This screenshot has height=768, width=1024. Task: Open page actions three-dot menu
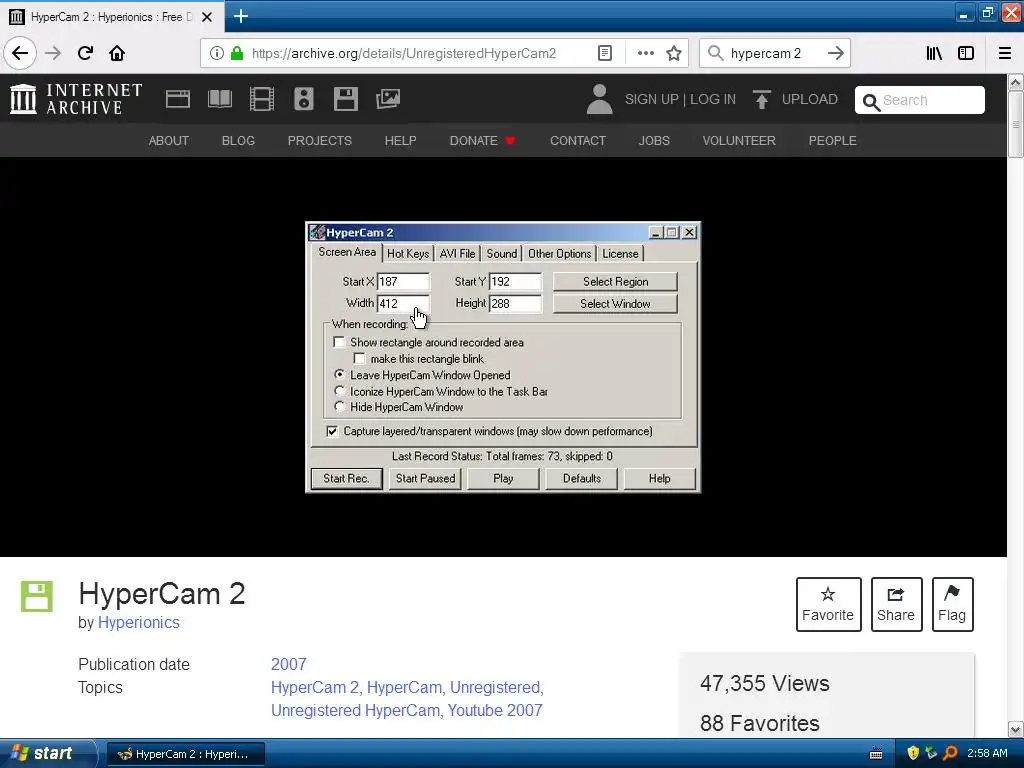point(645,53)
